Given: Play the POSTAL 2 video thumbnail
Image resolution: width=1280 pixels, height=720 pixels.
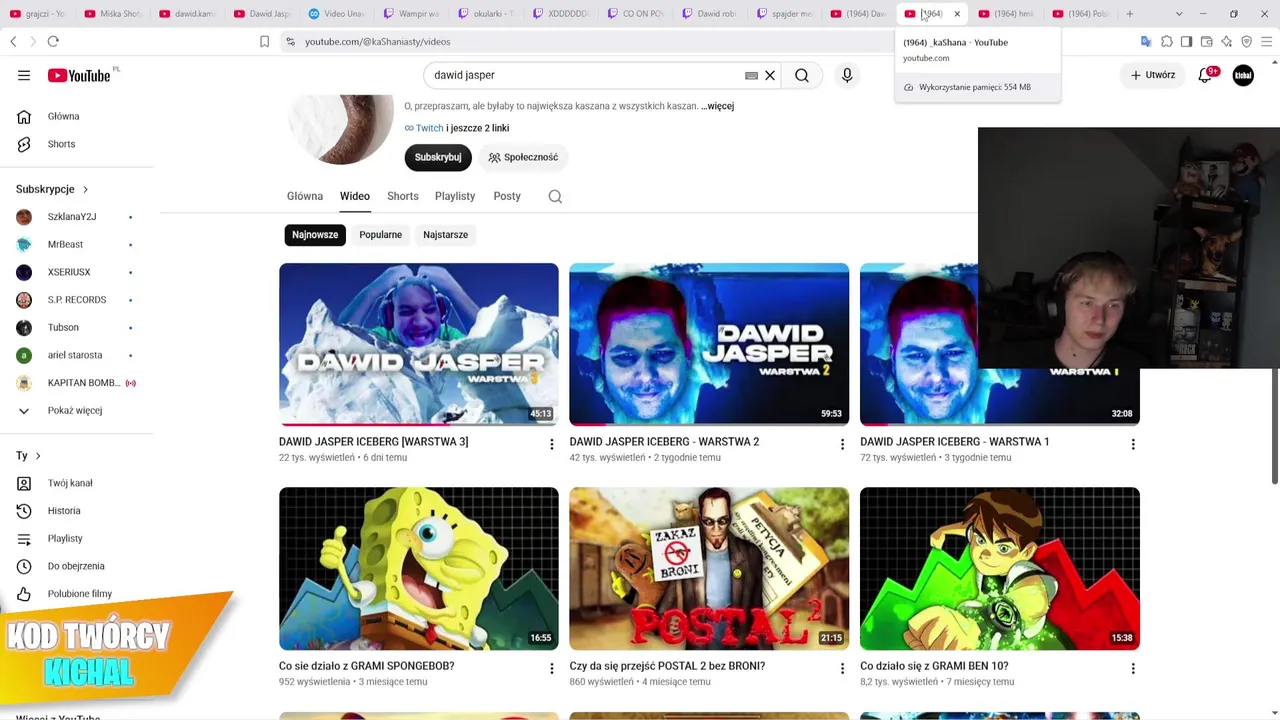Looking at the screenshot, I should (x=709, y=568).
